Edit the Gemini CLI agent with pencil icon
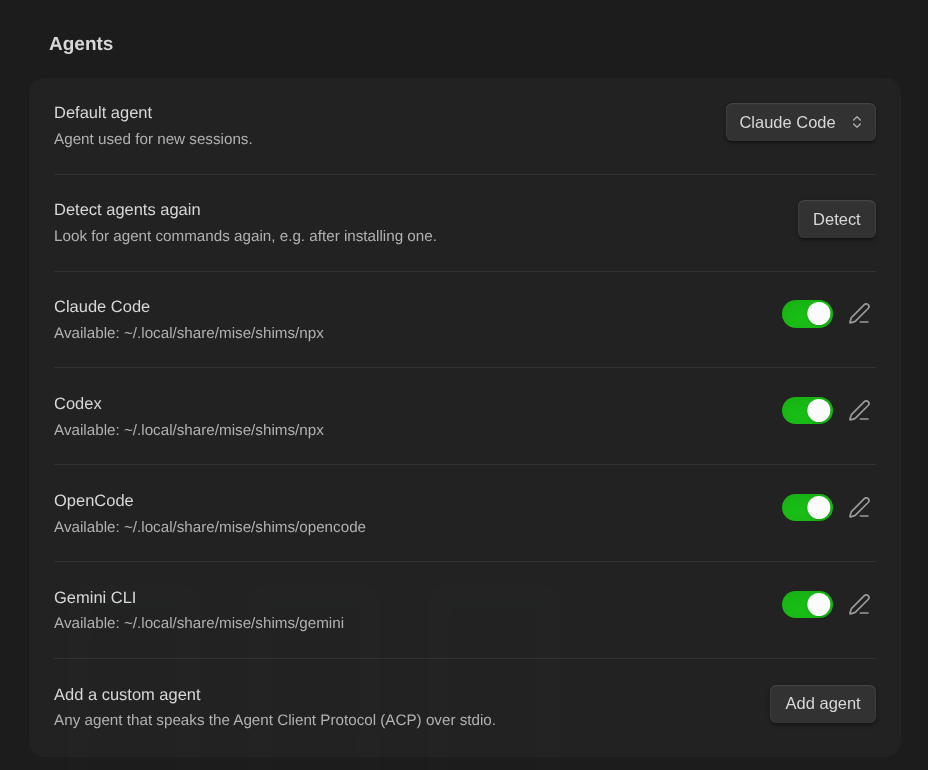The image size is (928, 770). tap(859, 605)
